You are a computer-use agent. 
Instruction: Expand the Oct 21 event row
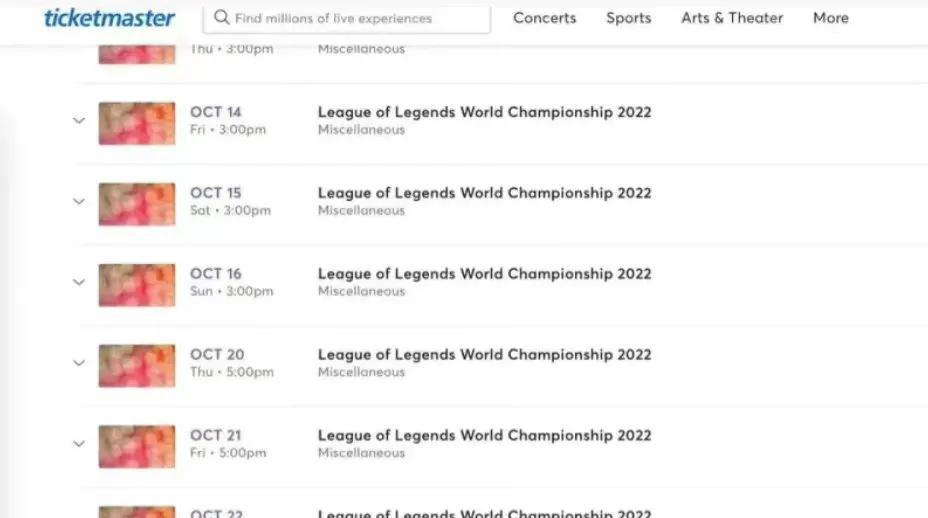pyautogui.click(x=79, y=445)
